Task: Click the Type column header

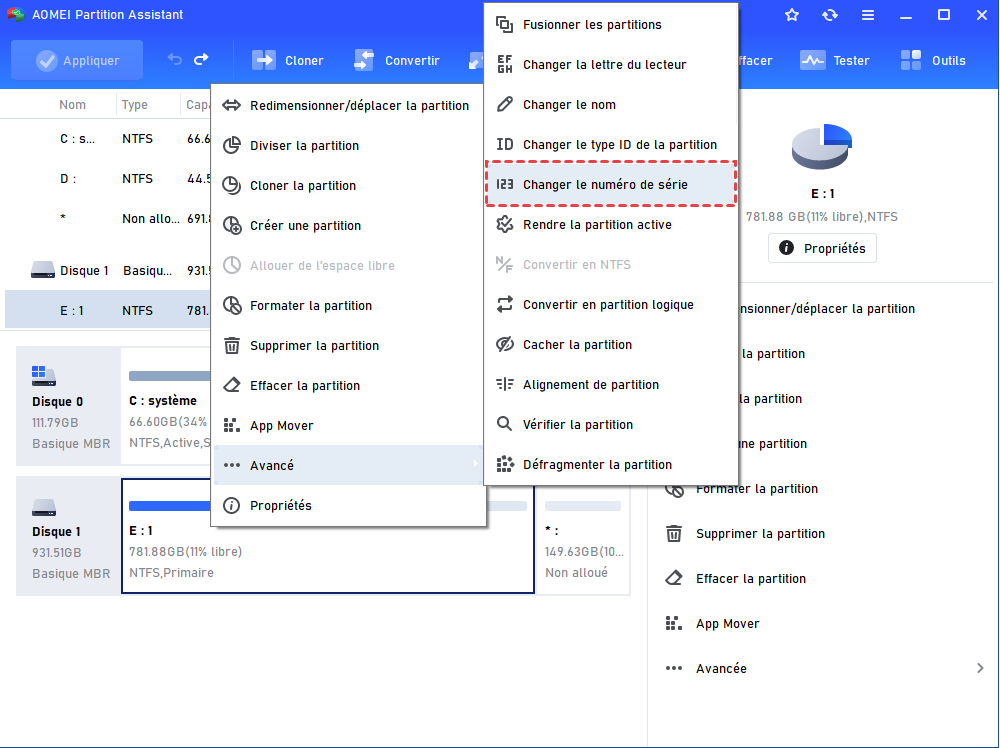Action: 135,105
